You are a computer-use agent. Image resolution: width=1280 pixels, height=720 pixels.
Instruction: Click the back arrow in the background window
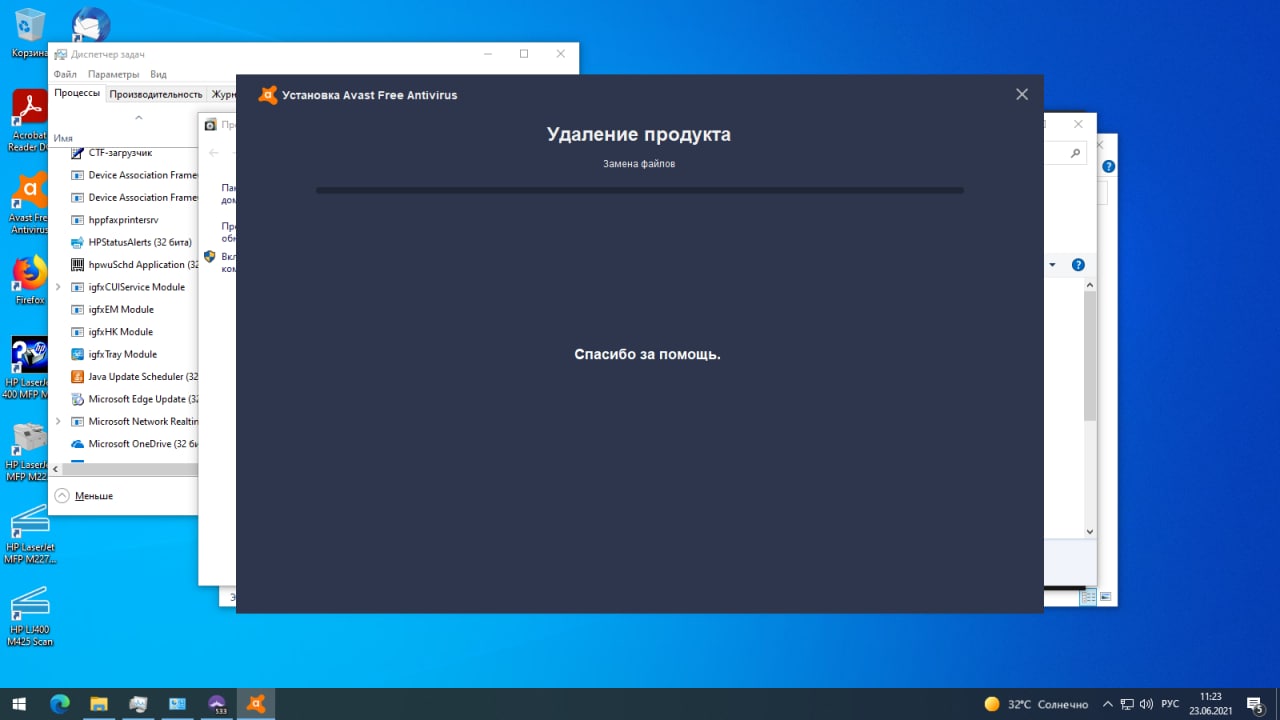tap(213, 153)
